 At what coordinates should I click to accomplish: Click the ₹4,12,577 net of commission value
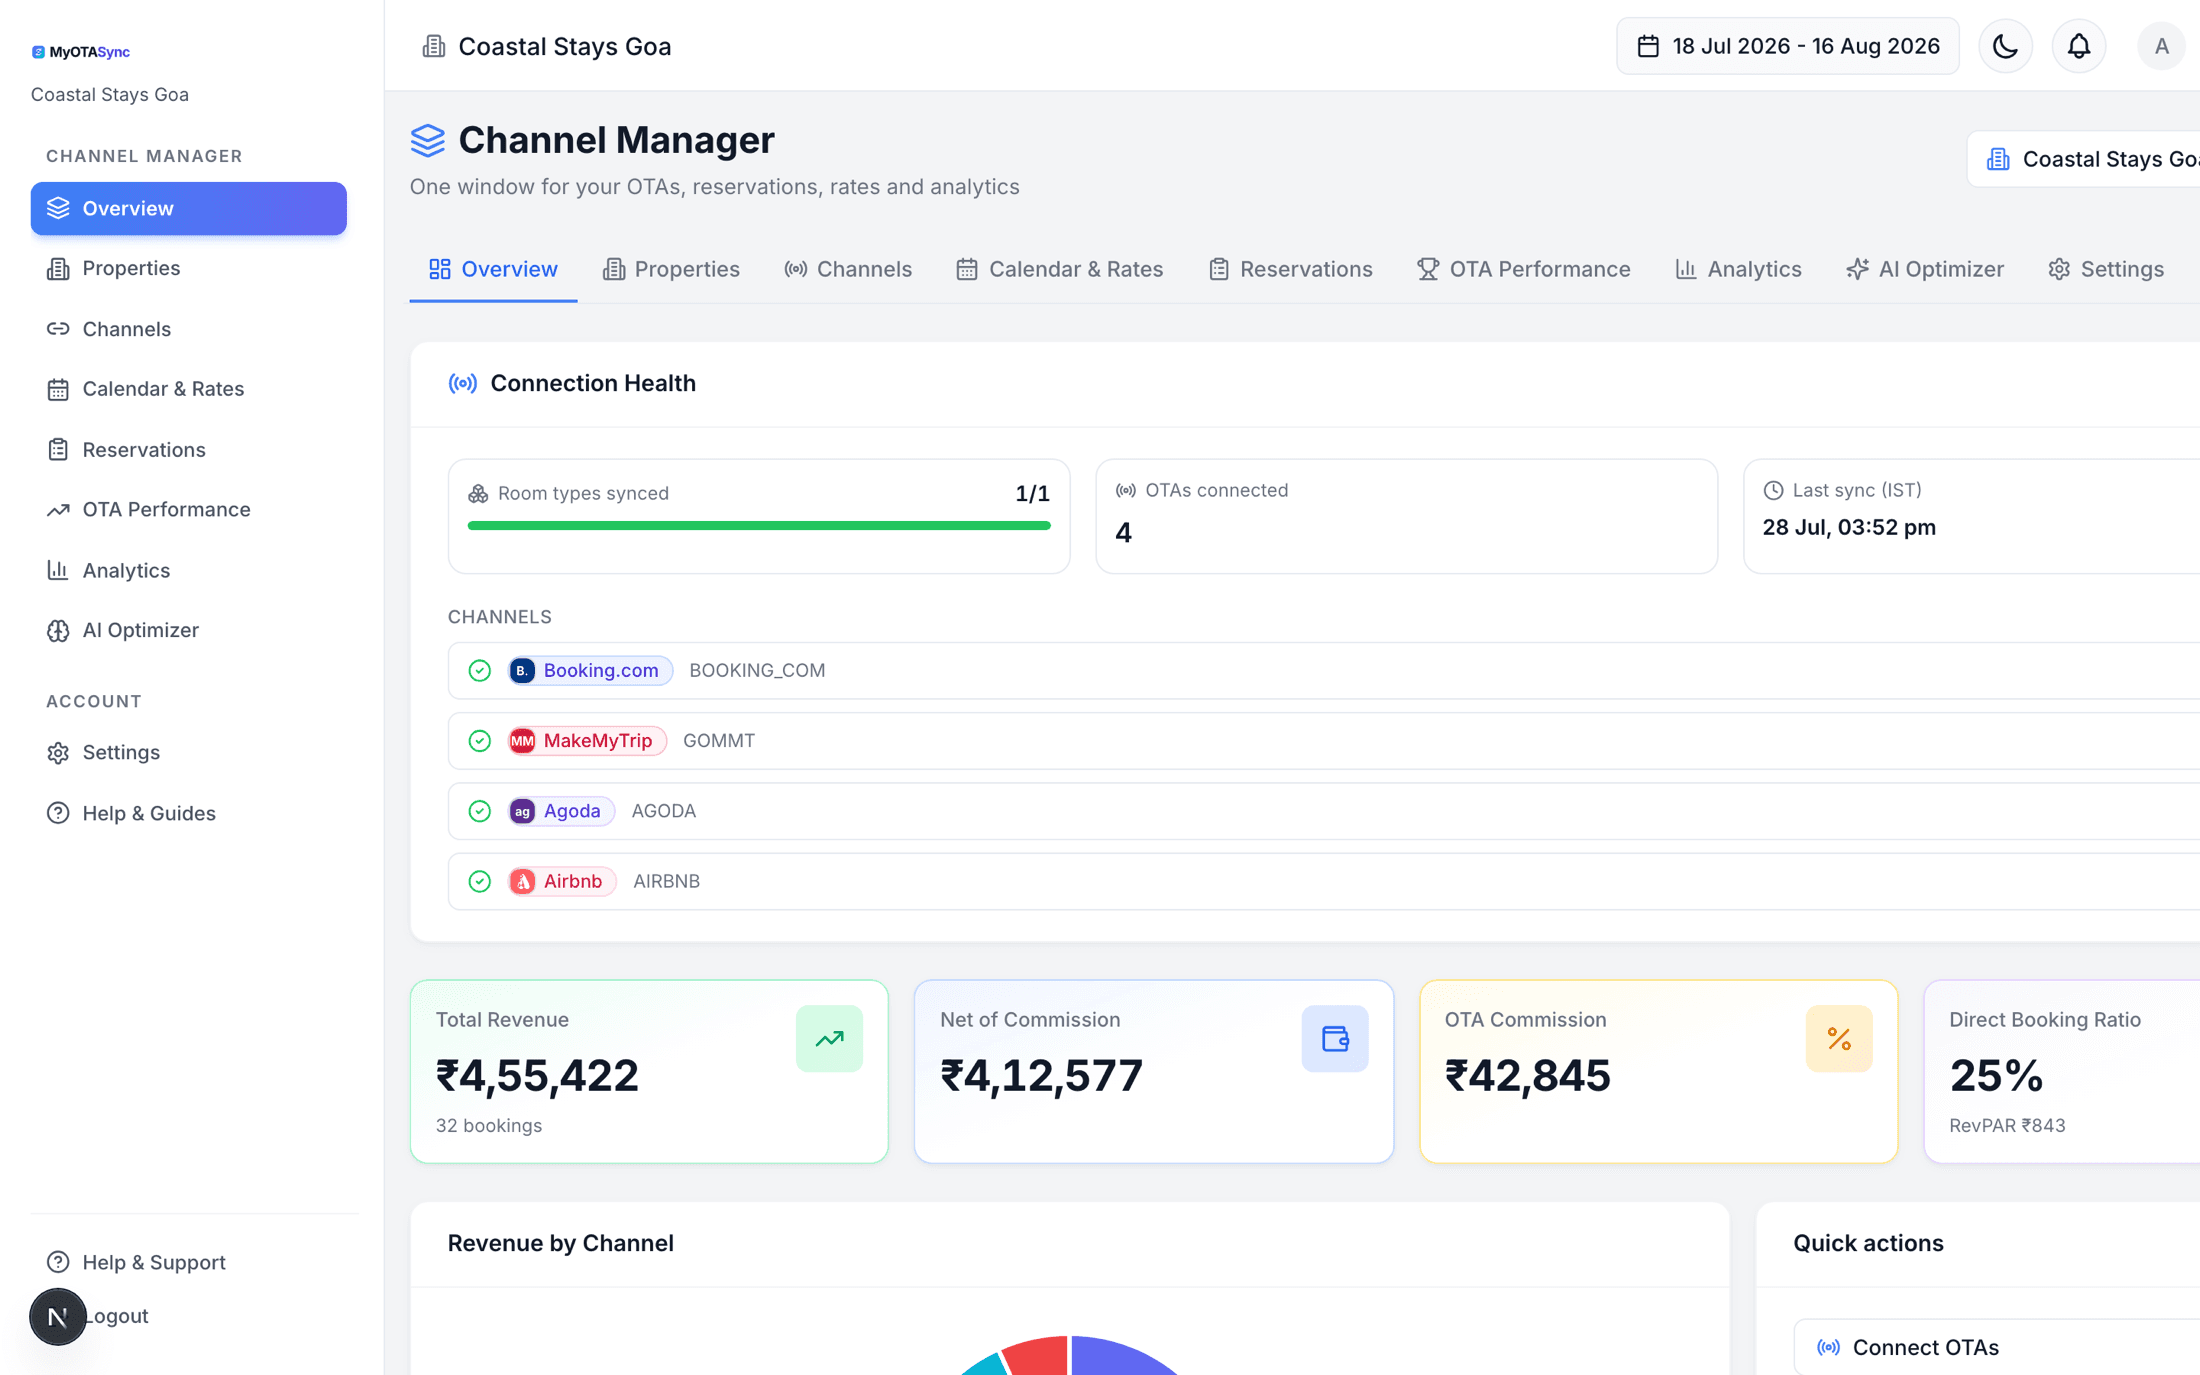[x=1041, y=1076]
